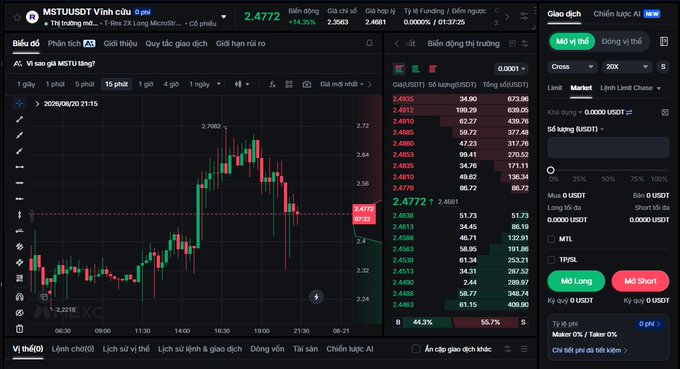Switch to Đóng vị thế mode
The height and width of the screenshot is (369, 680).
click(x=621, y=41)
